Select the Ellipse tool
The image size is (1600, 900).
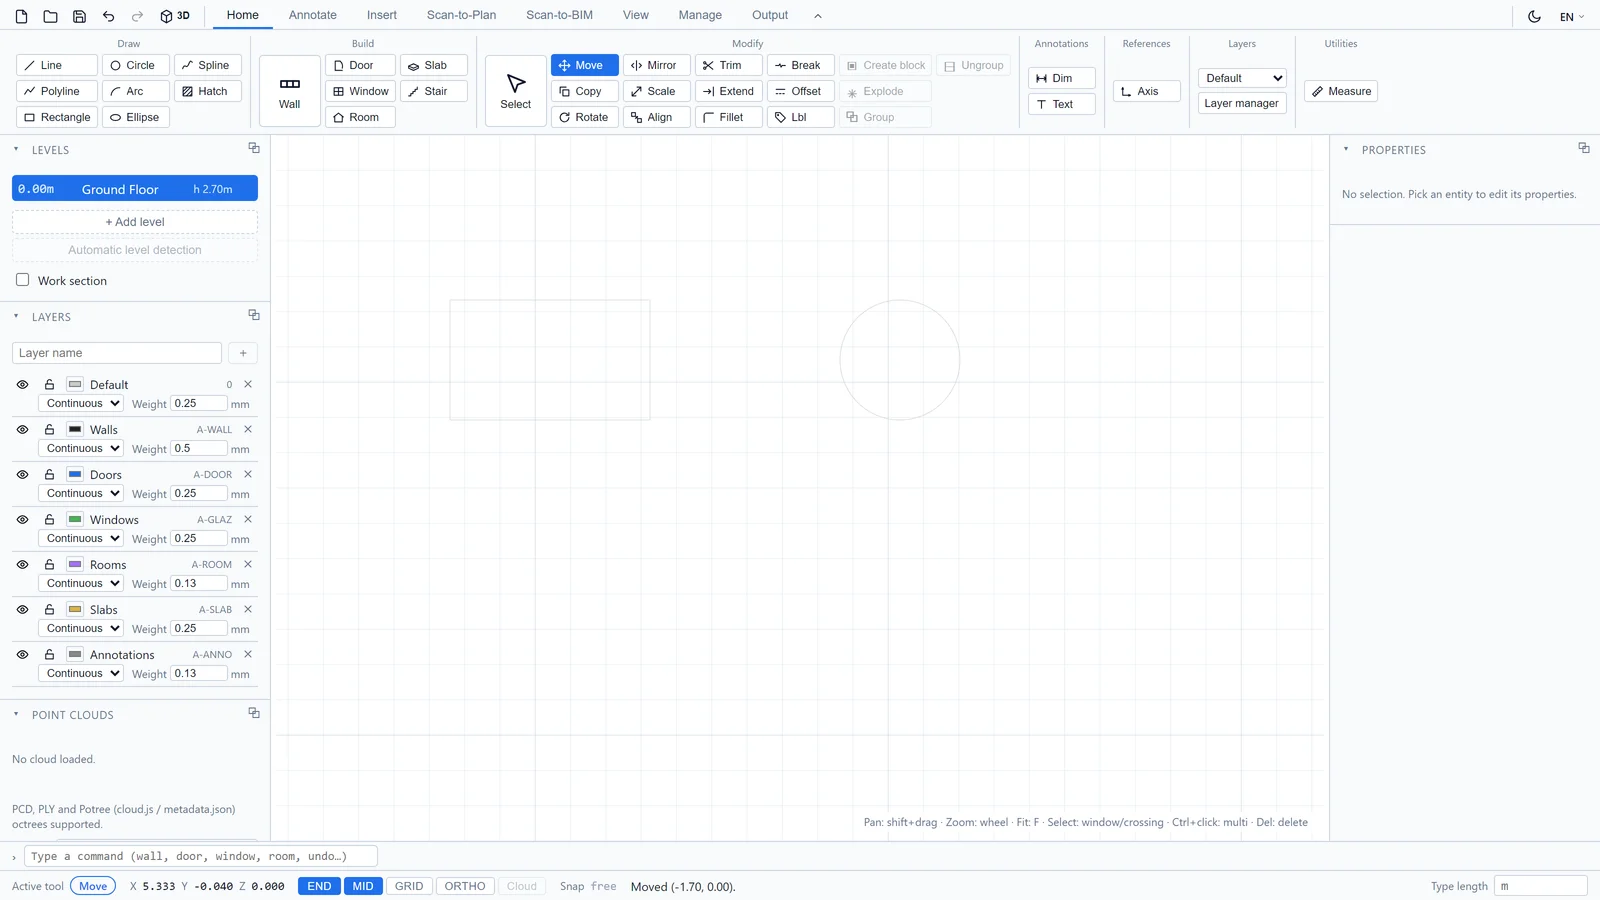(135, 117)
